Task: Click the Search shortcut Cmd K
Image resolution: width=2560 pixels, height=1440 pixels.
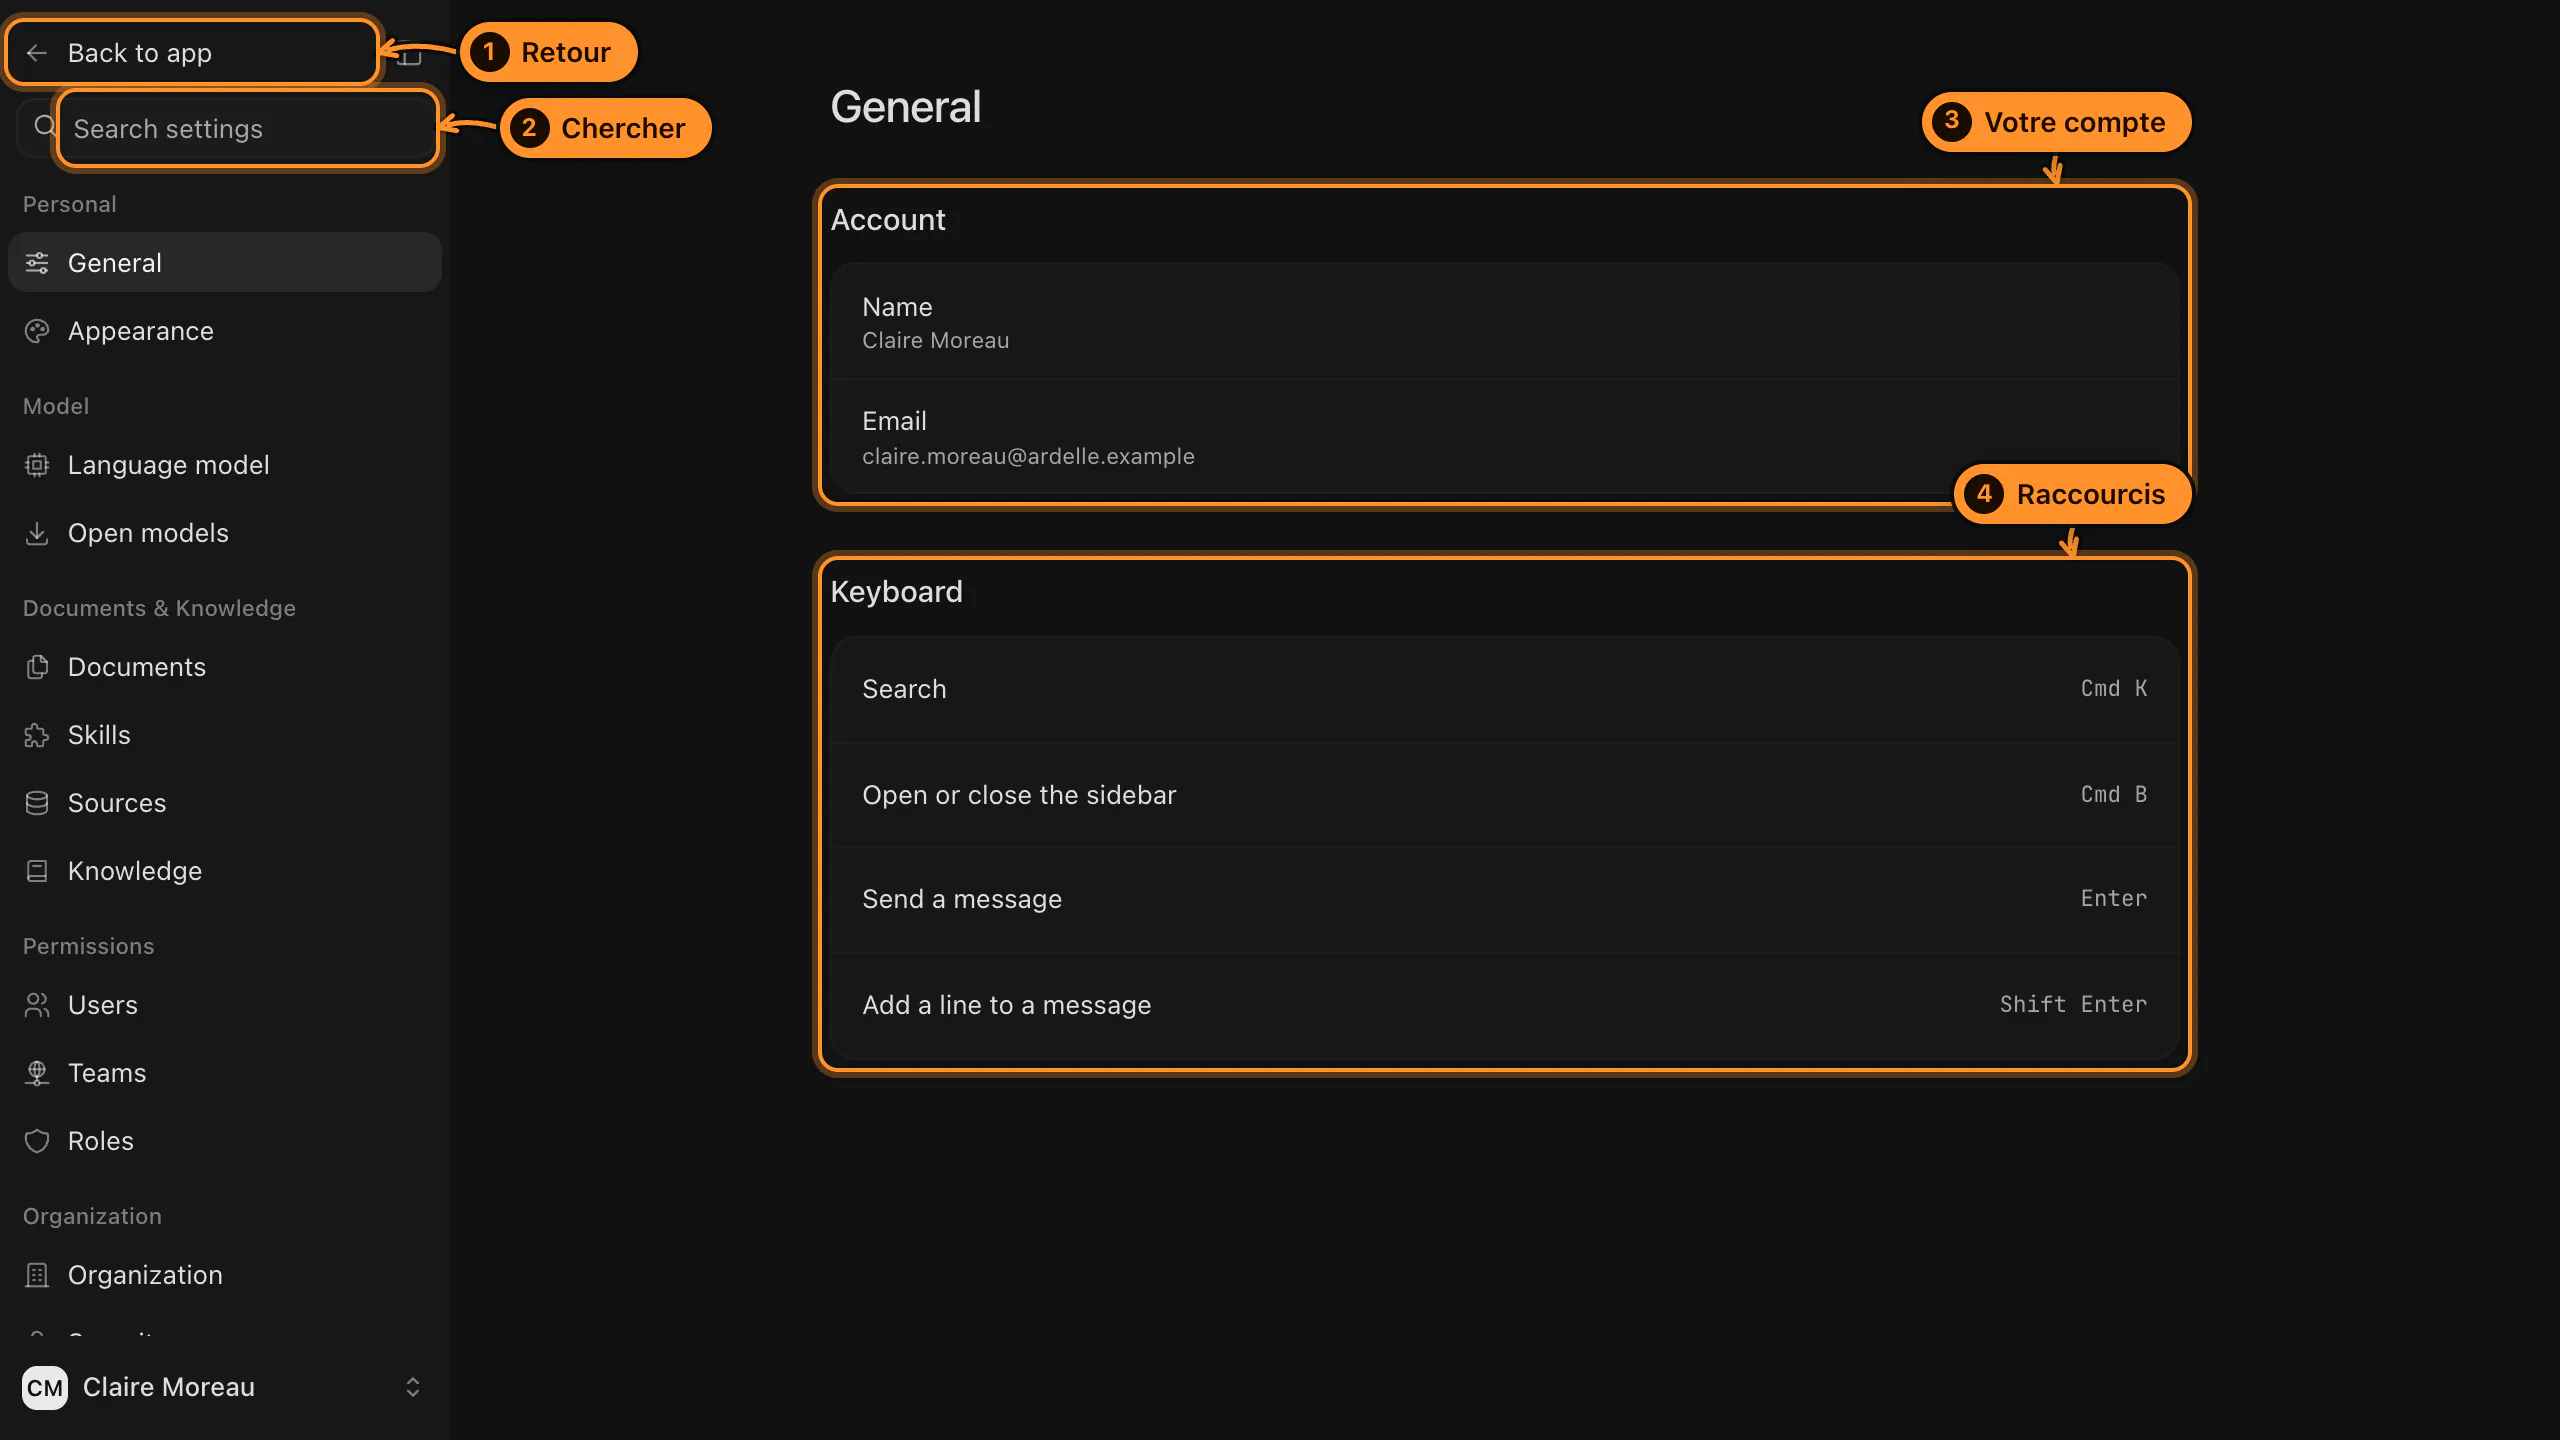Action: pos(2113,688)
